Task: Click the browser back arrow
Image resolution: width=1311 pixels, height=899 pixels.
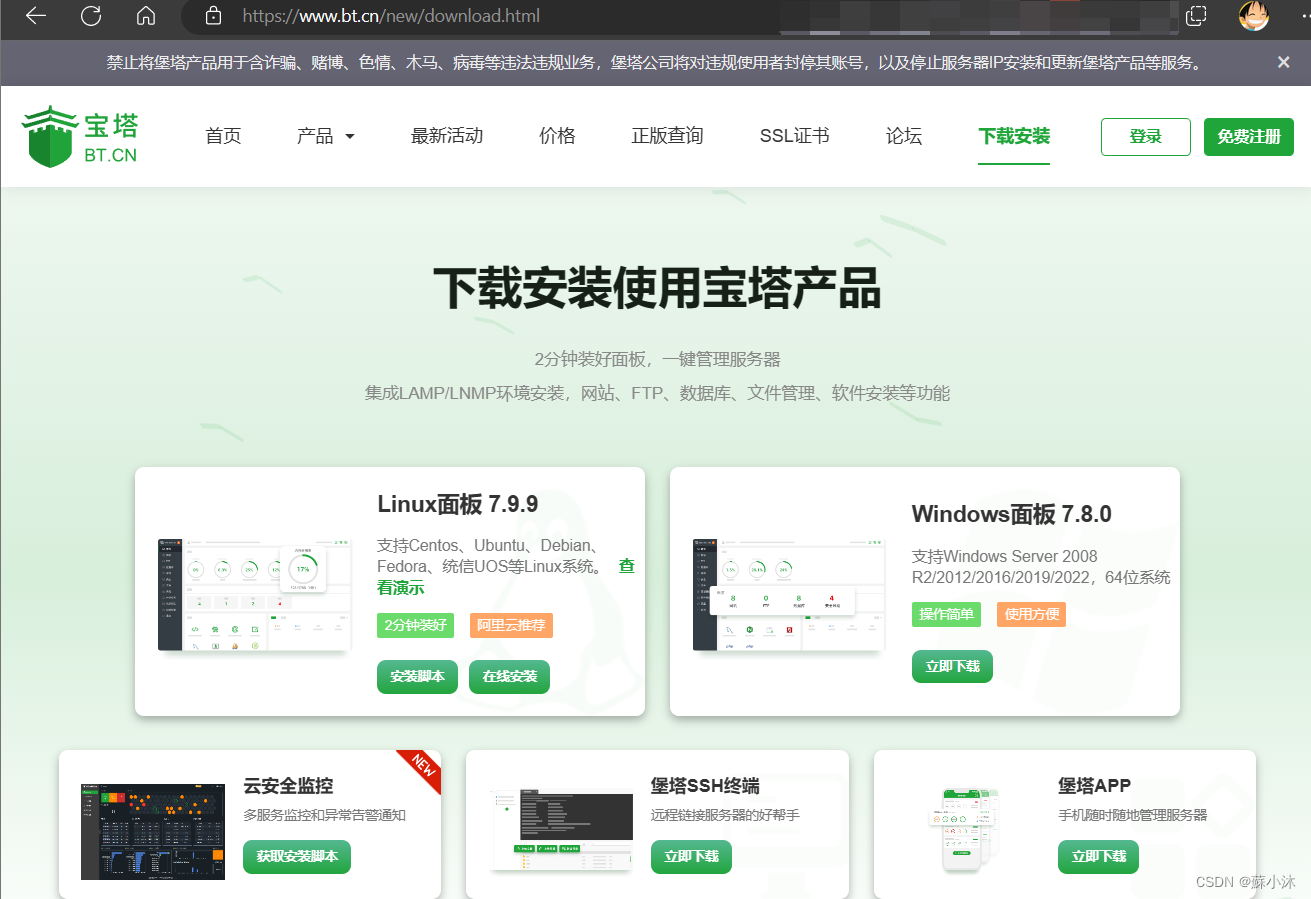Action: (36, 16)
